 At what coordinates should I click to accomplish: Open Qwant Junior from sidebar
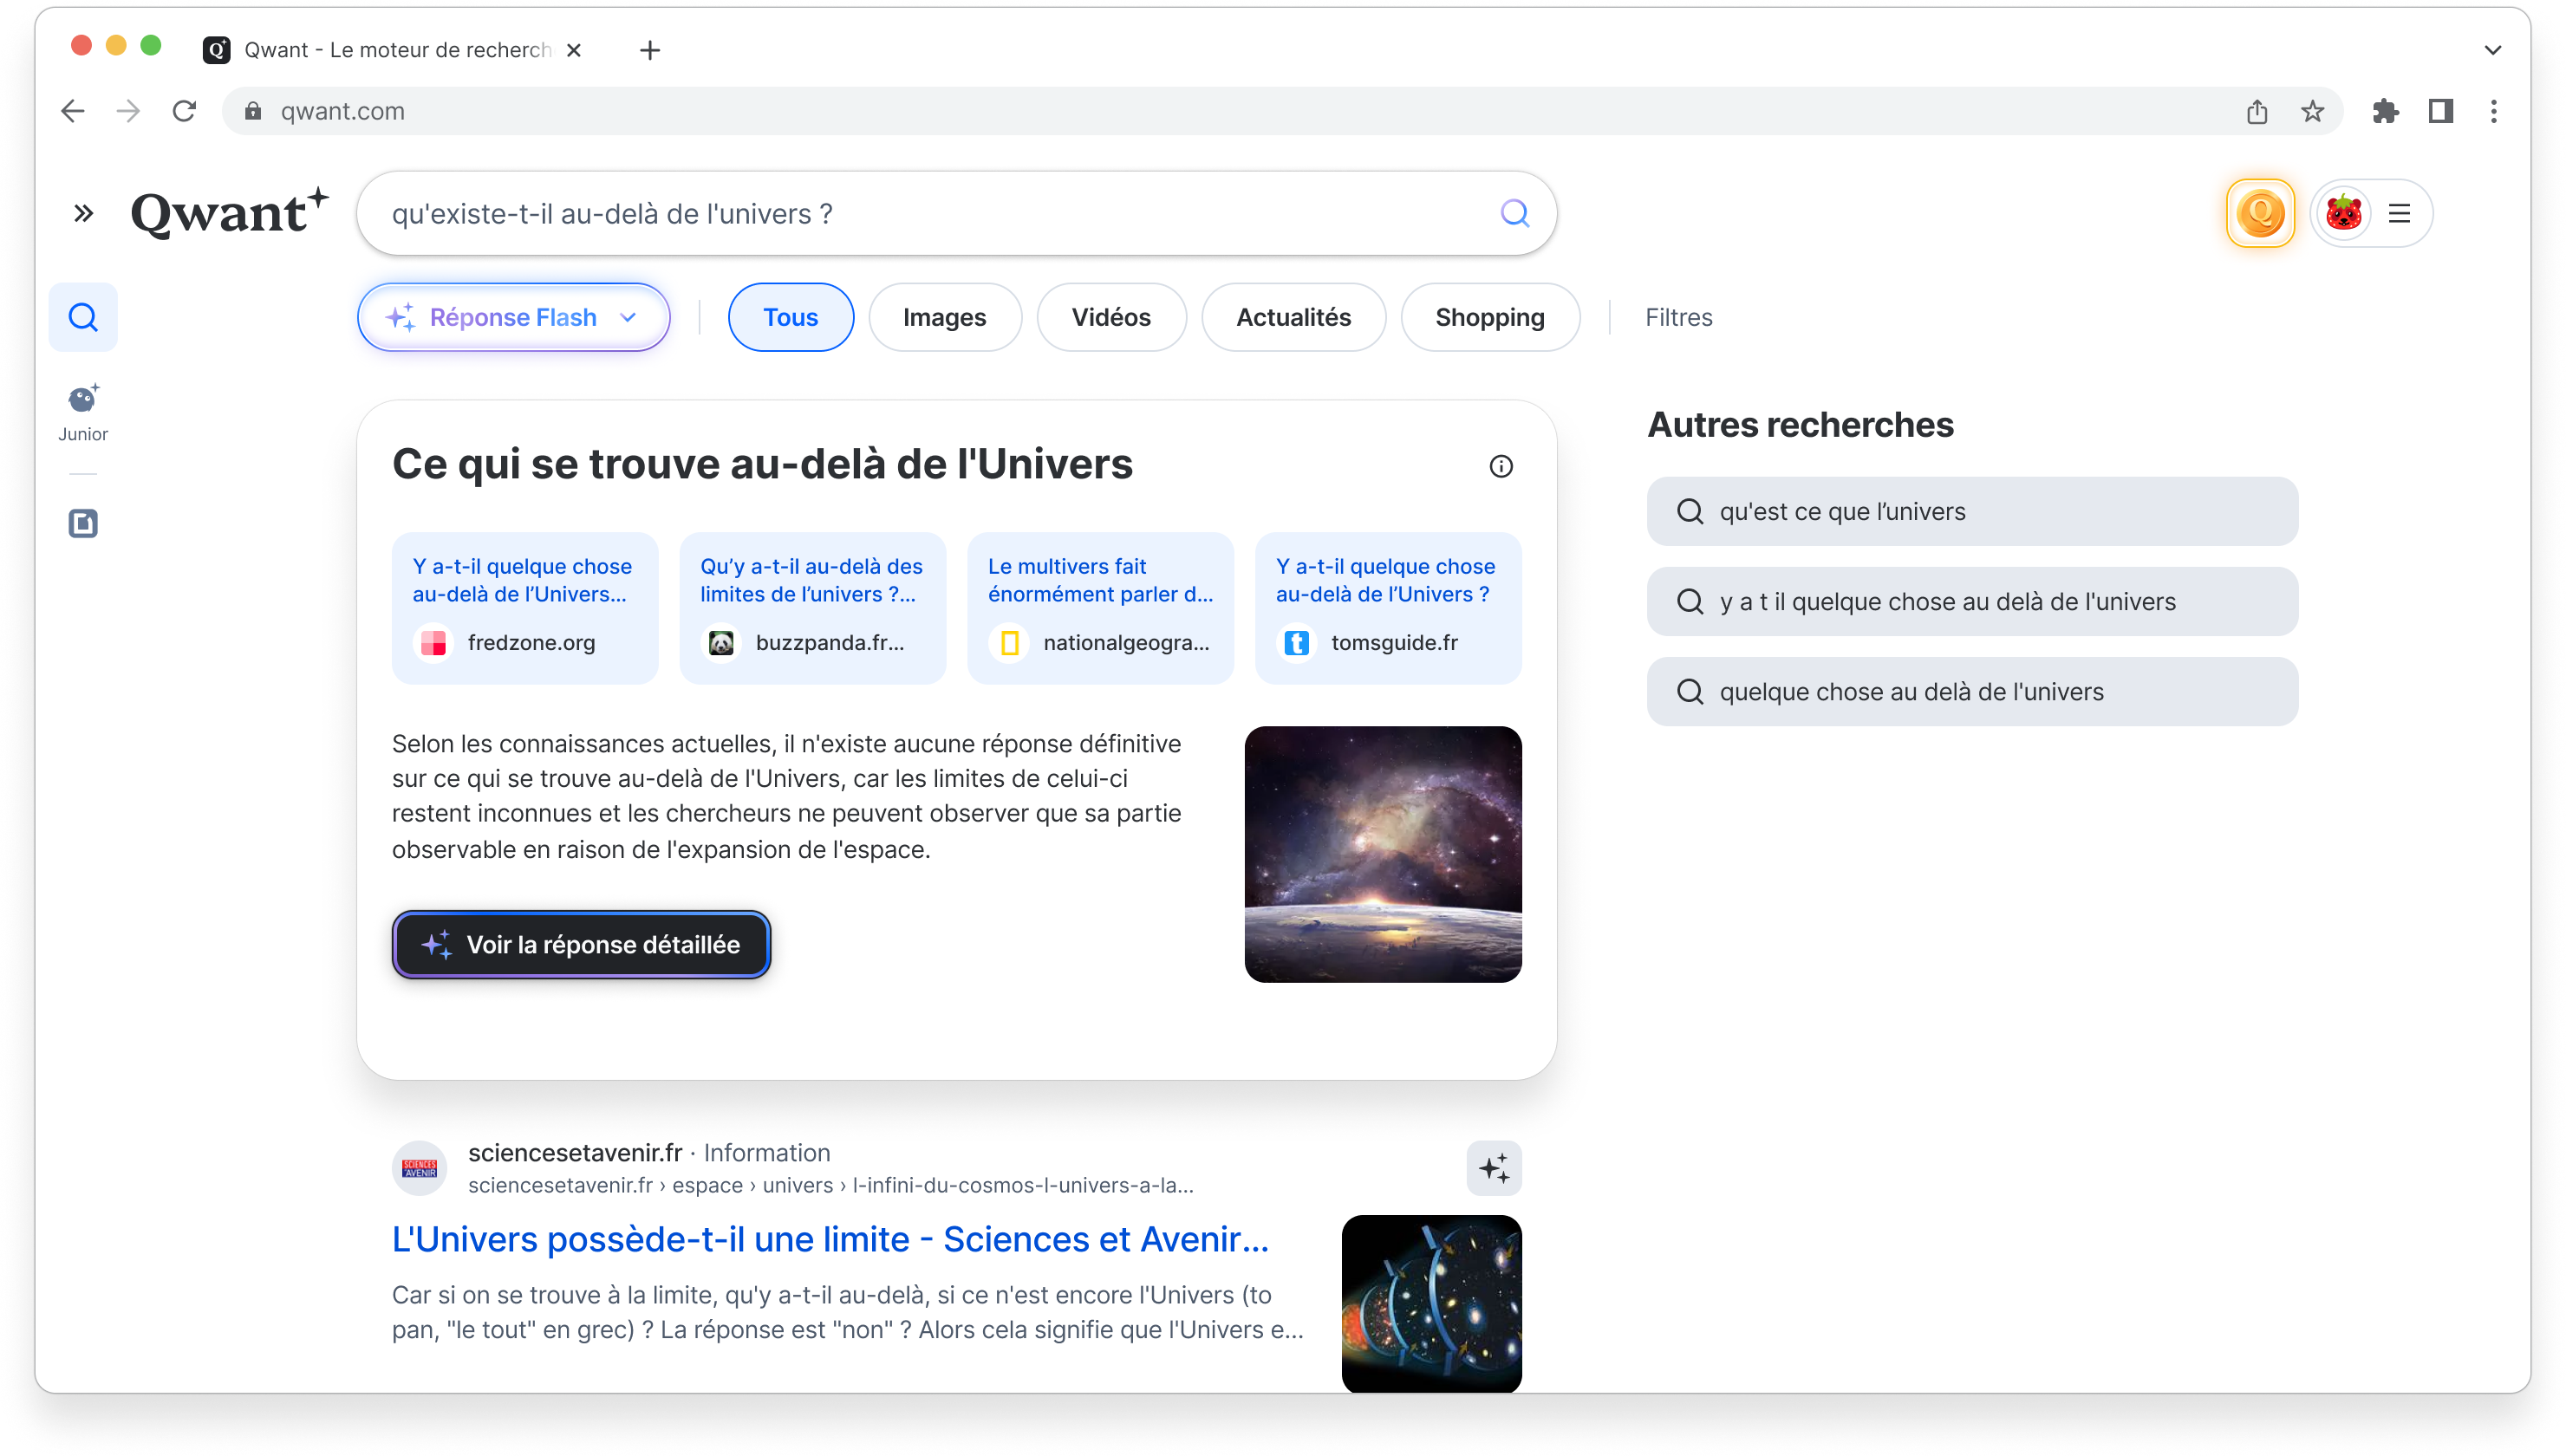click(x=83, y=411)
